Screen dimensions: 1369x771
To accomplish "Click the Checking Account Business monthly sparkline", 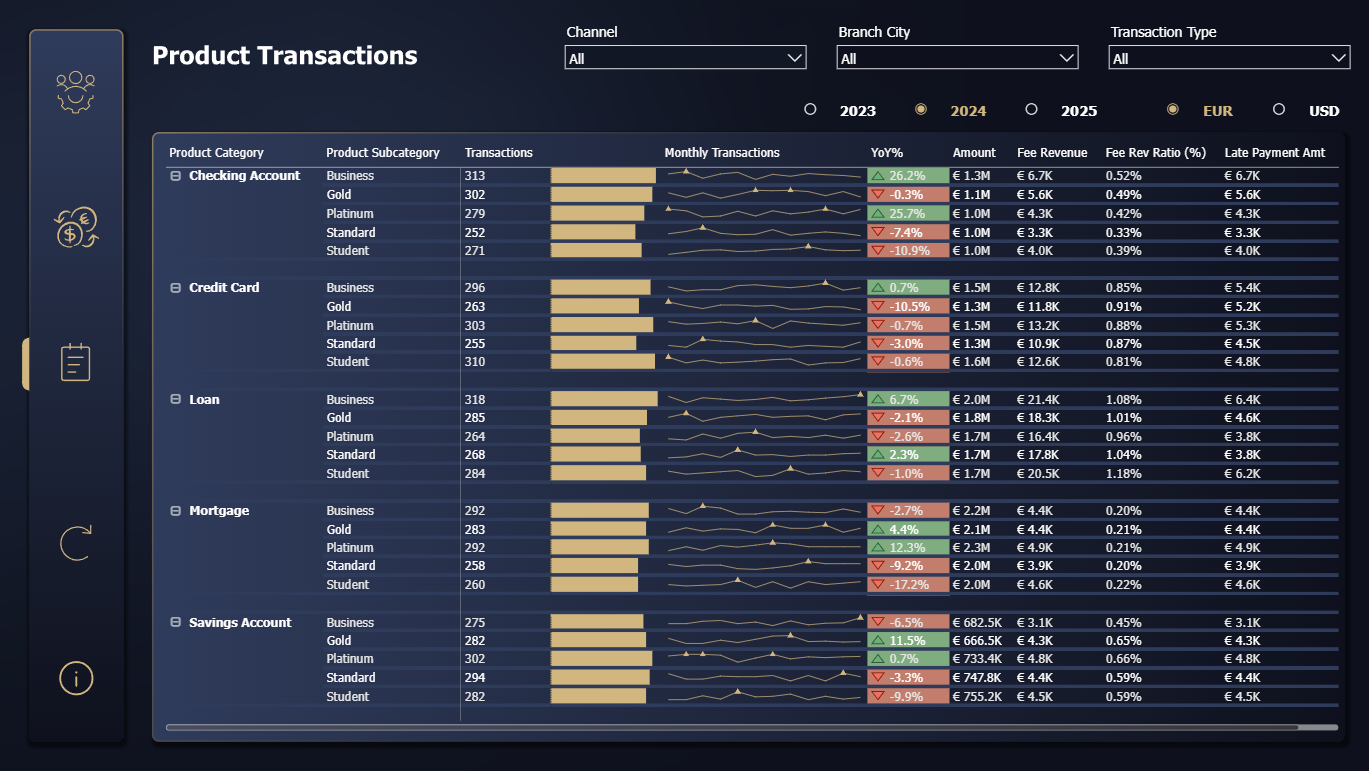I will click(764, 176).
